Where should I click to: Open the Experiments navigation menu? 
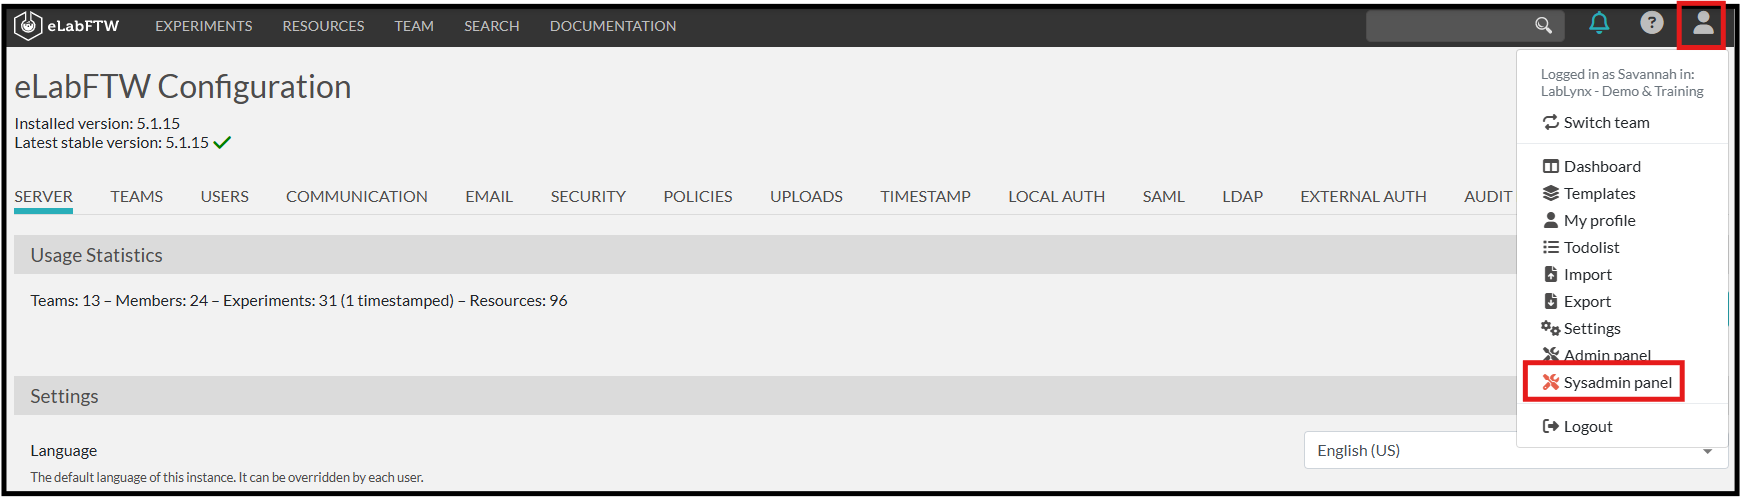203,26
